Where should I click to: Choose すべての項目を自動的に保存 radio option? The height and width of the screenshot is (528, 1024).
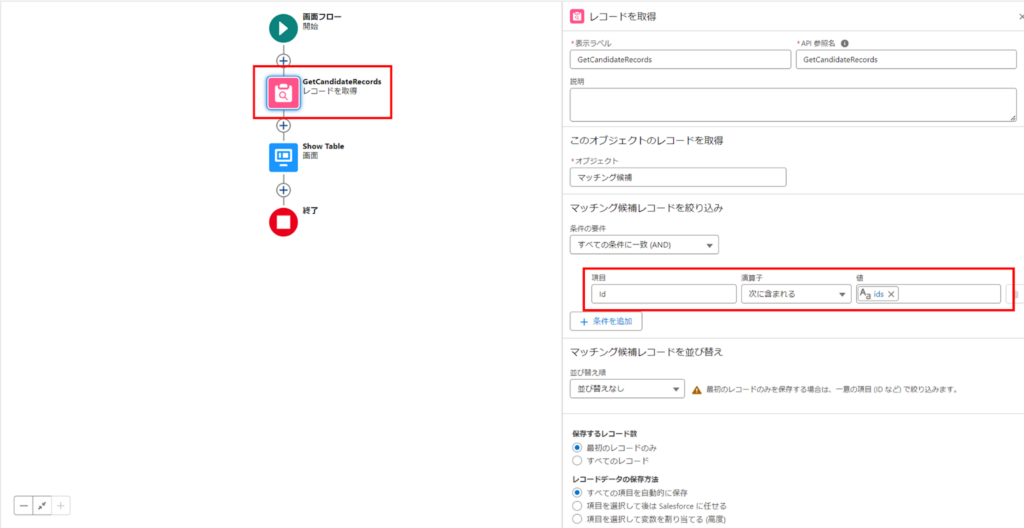tap(577, 493)
